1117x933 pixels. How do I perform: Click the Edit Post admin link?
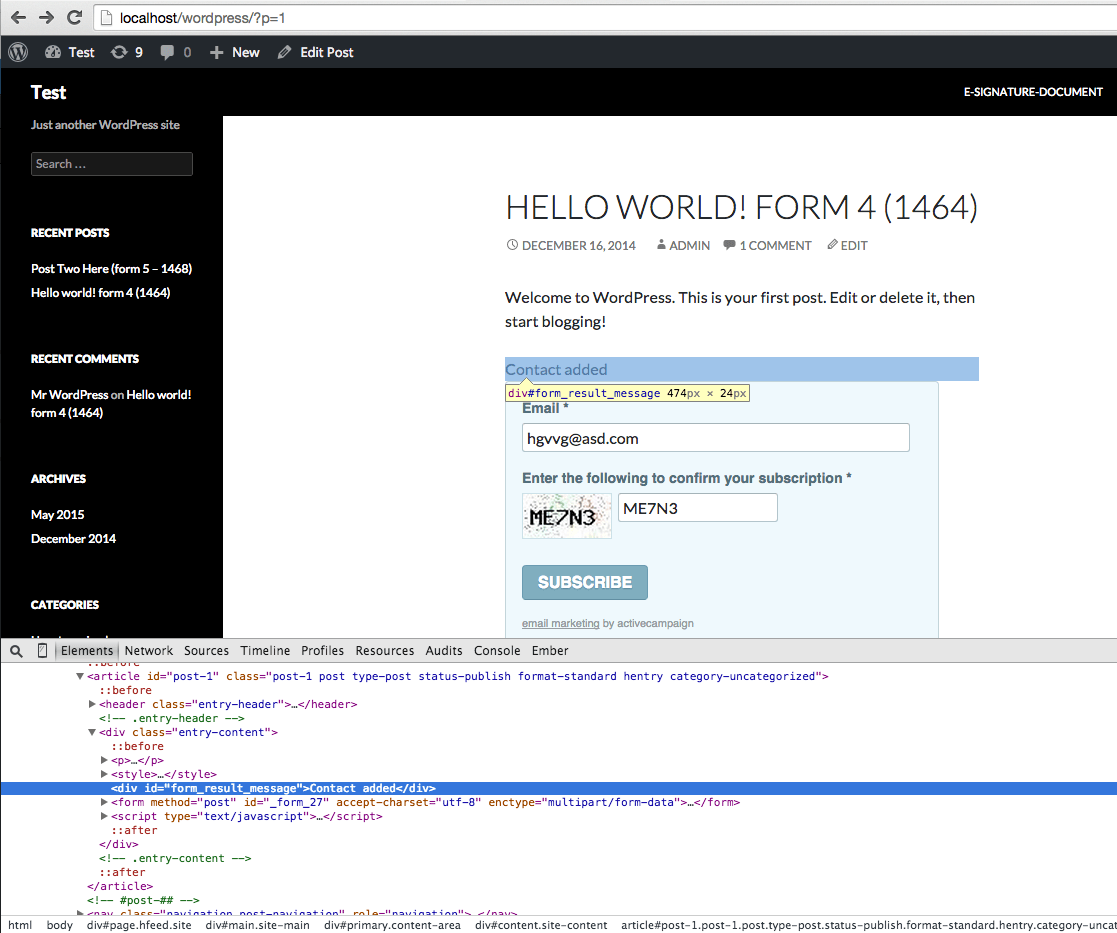[x=316, y=52]
